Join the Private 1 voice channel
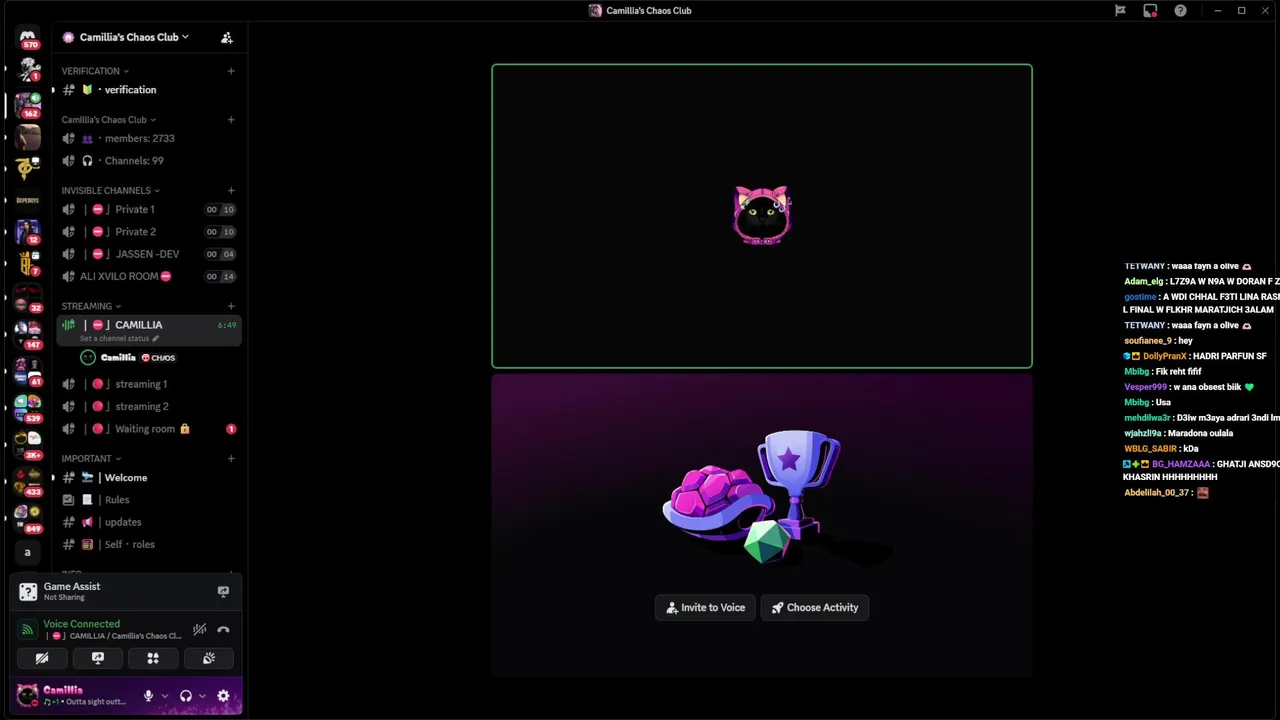Viewport: 1280px width, 720px height. tap(148, 209)
